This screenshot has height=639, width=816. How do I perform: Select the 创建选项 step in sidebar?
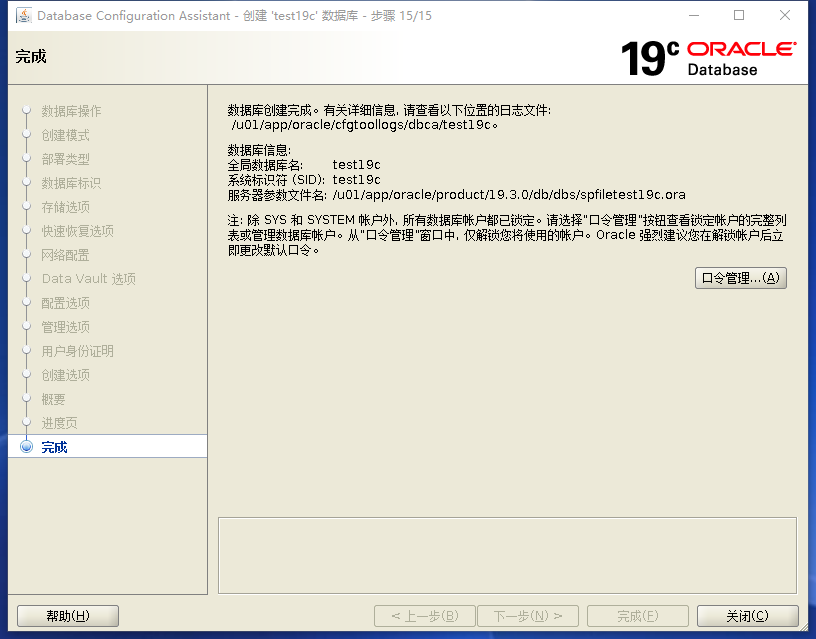pyautogui.click(x=66, y=375)
